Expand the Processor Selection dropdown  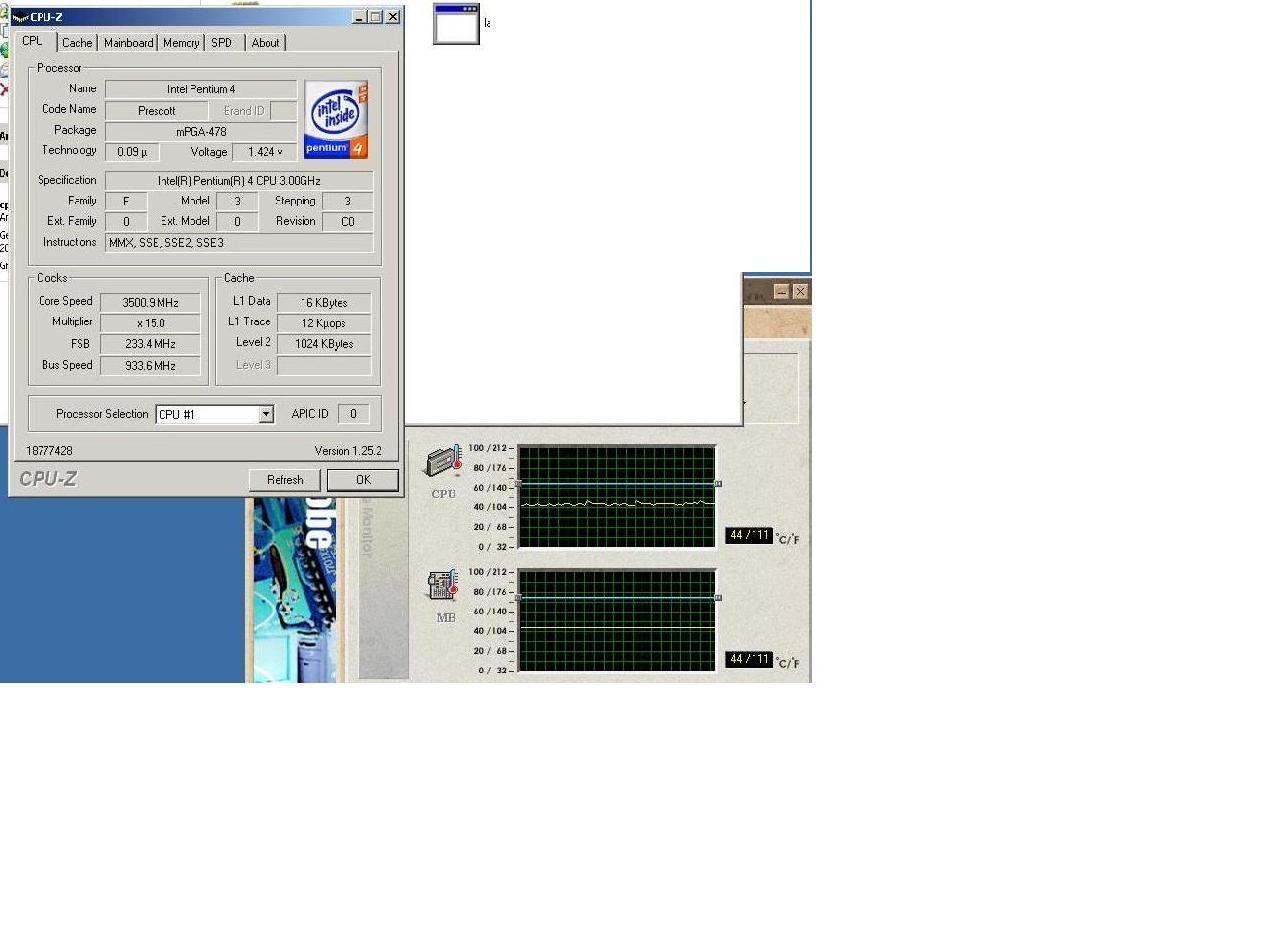266,414
